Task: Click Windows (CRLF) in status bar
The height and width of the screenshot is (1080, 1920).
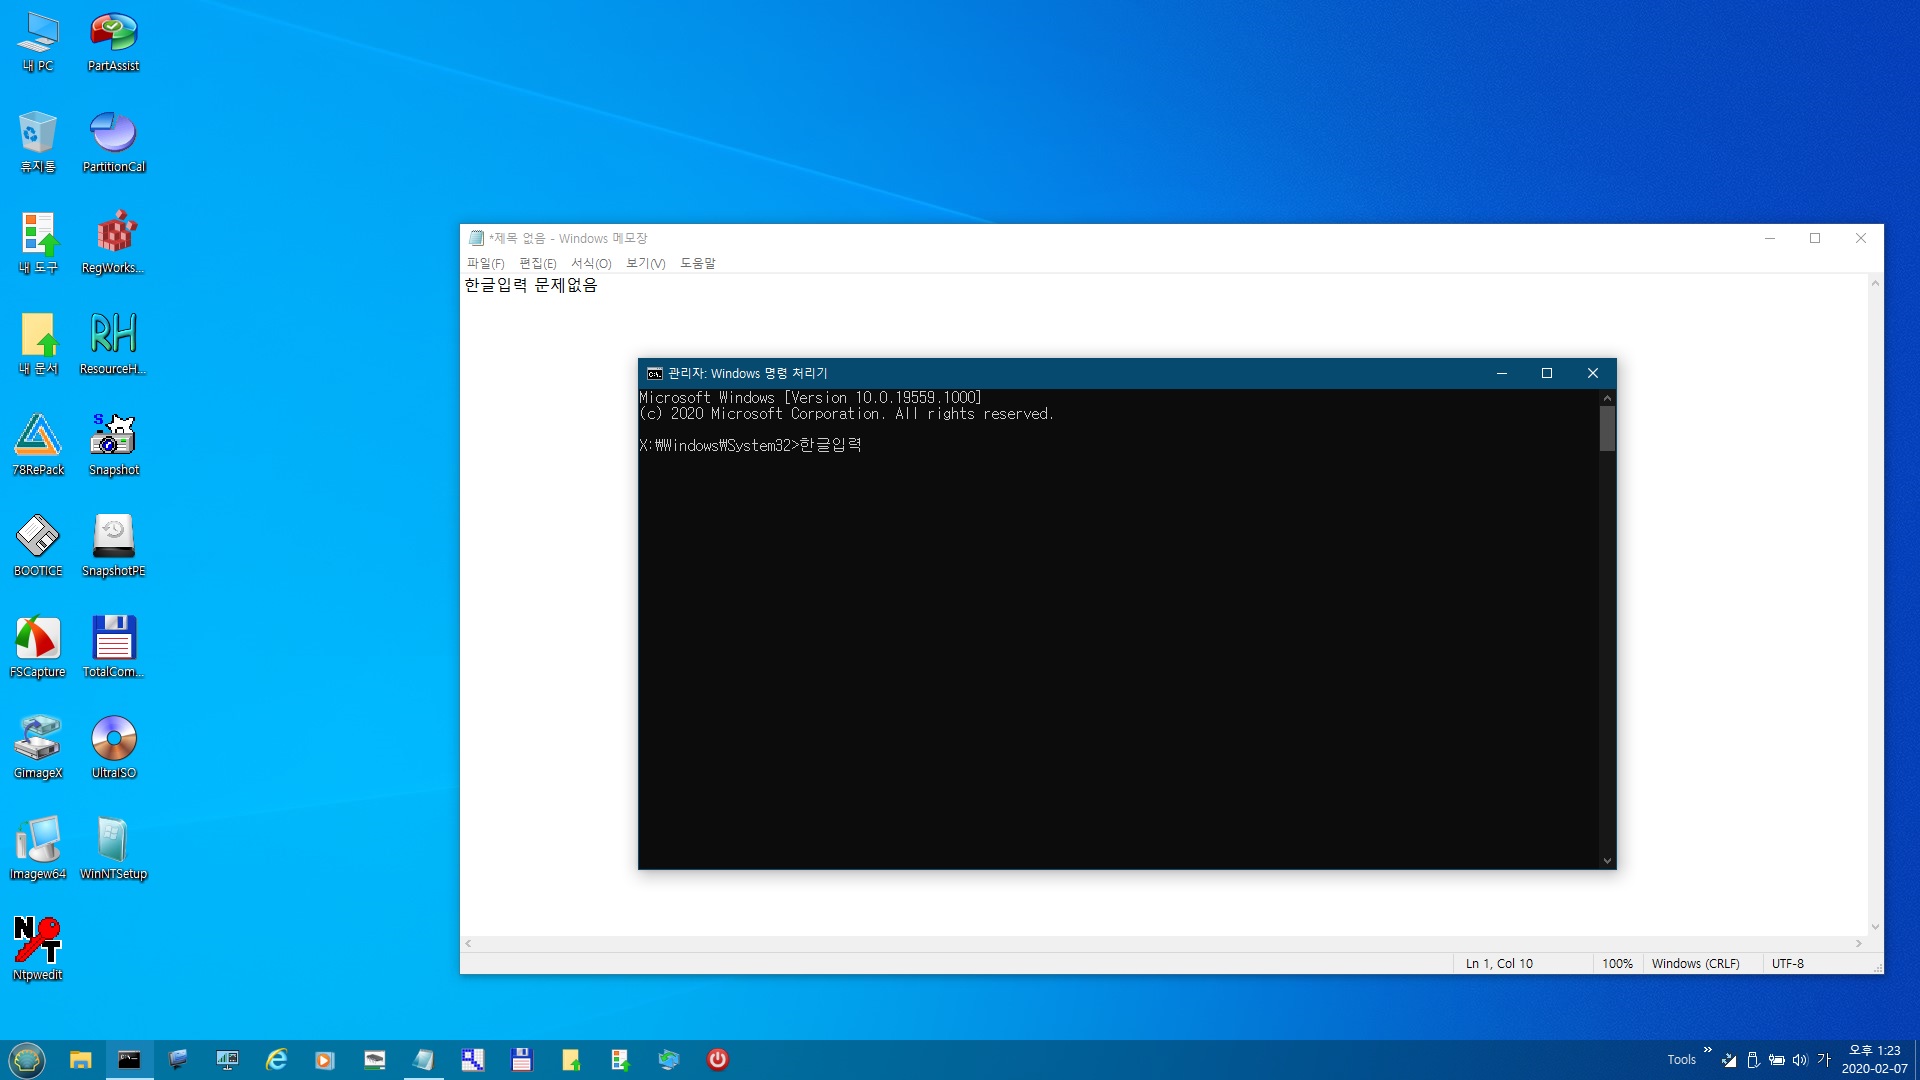Action: click(1695, 964)
